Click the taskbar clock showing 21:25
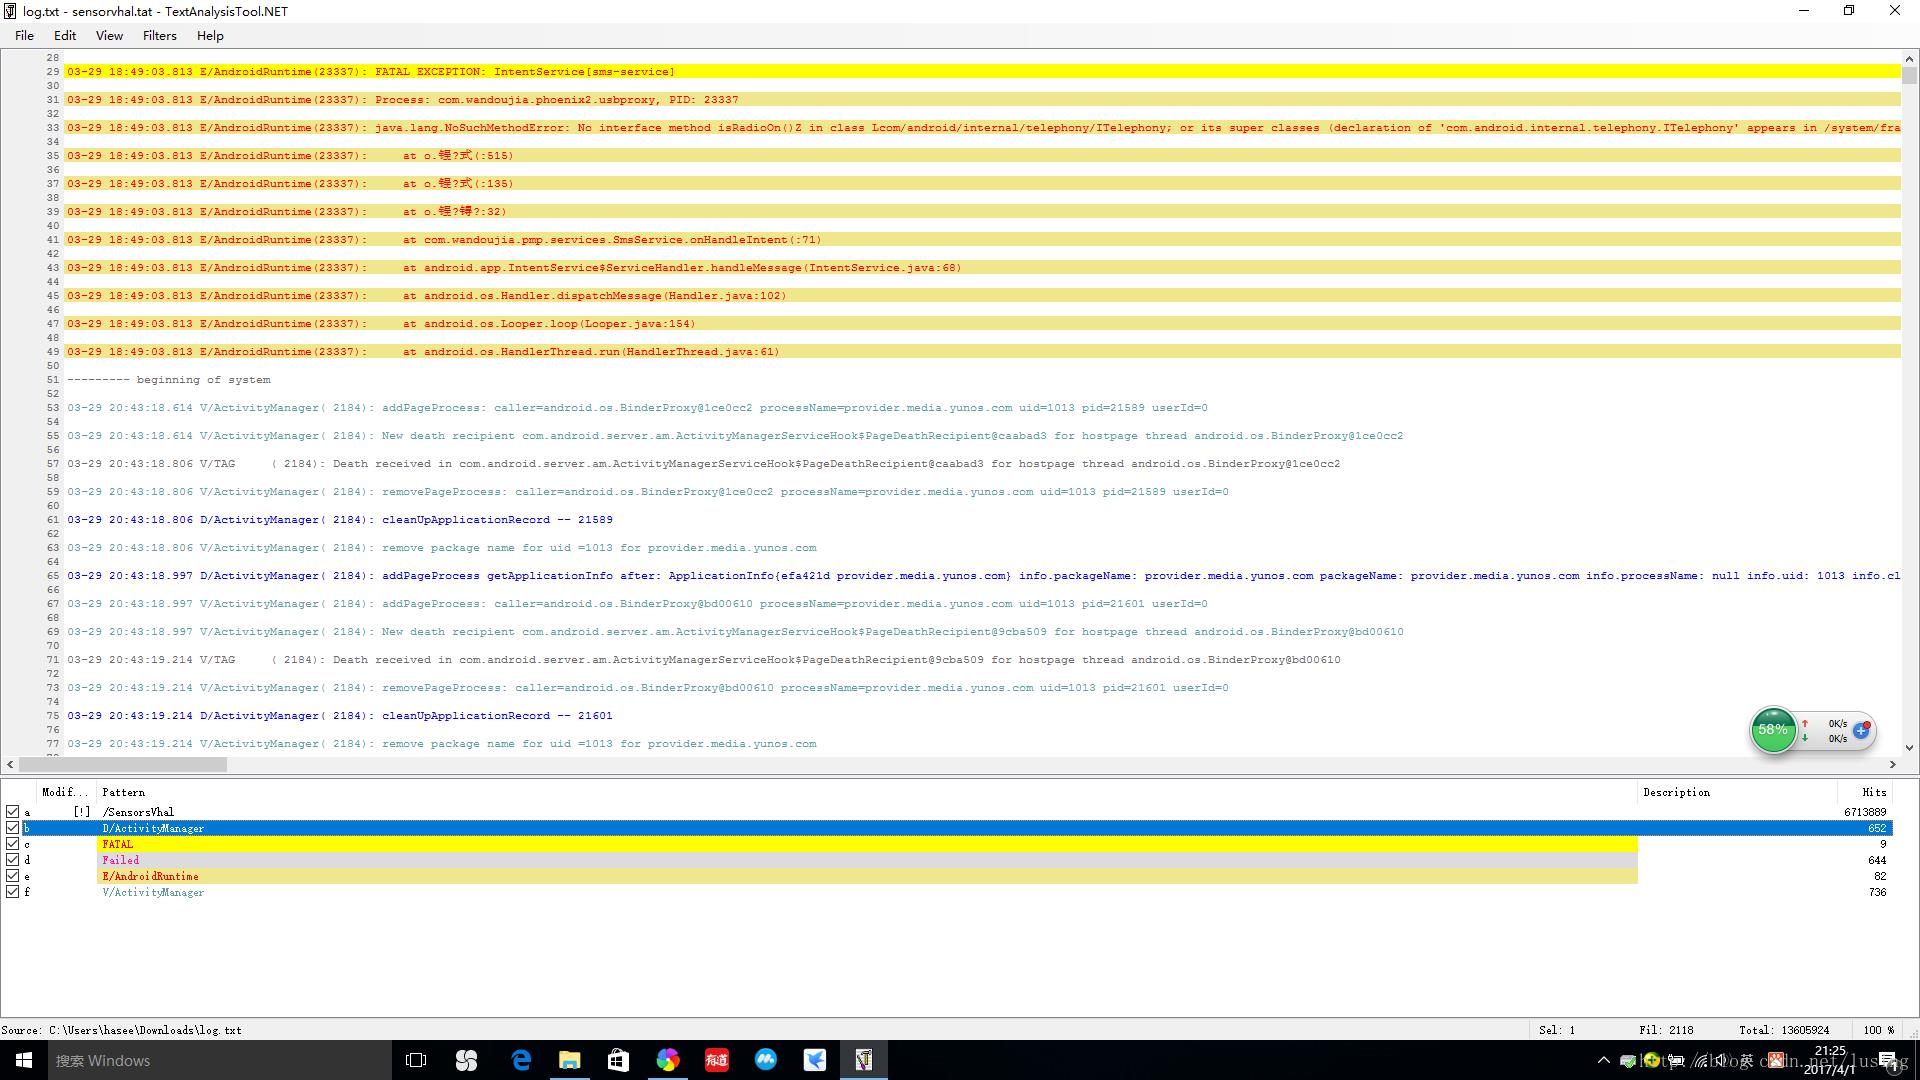The image size is (1920, 1080). [1830, 1060]
